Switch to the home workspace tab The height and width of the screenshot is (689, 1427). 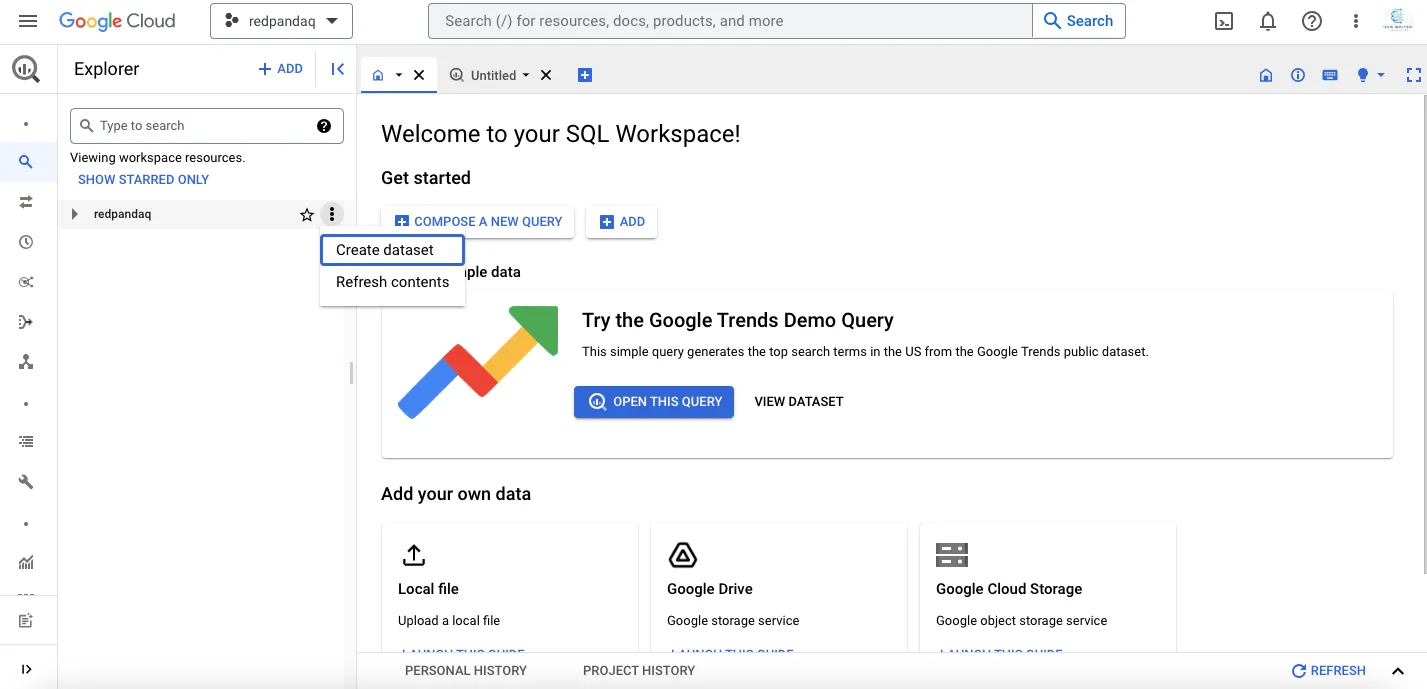[378, 75]
